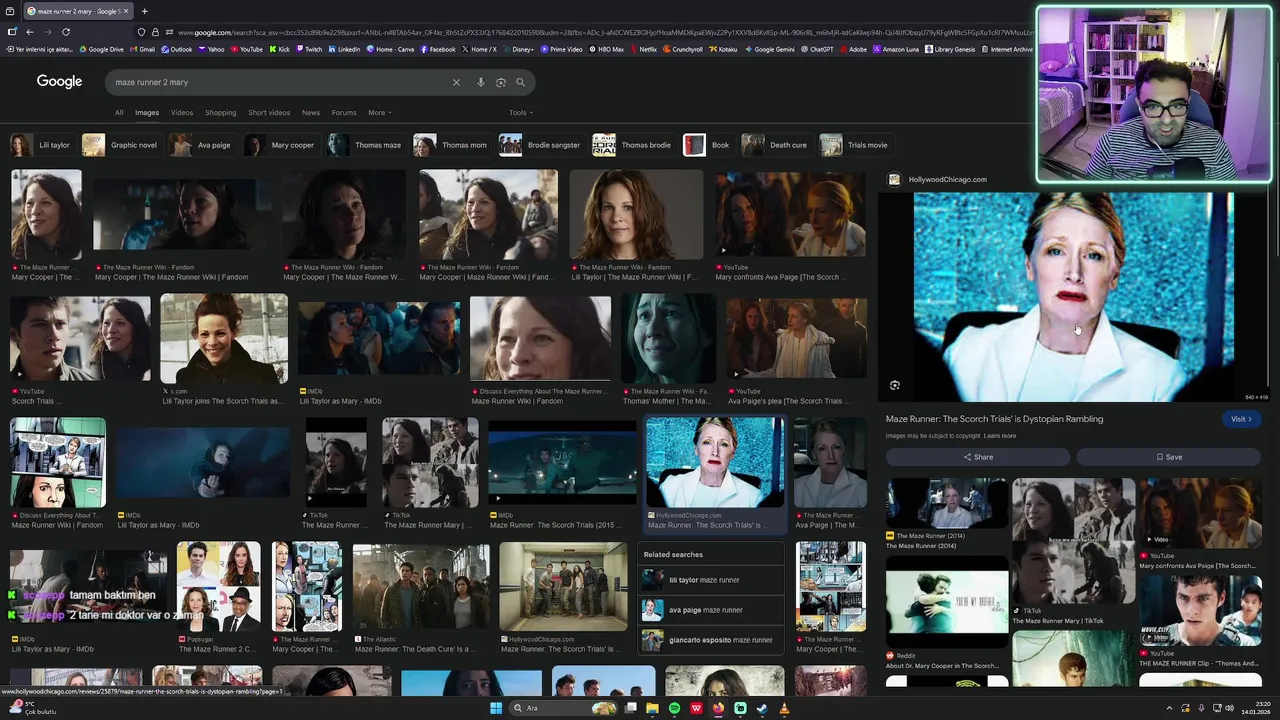Click the site information padlock icon
The width and height of the screenshot is (1280, 720).
[155, 32]
